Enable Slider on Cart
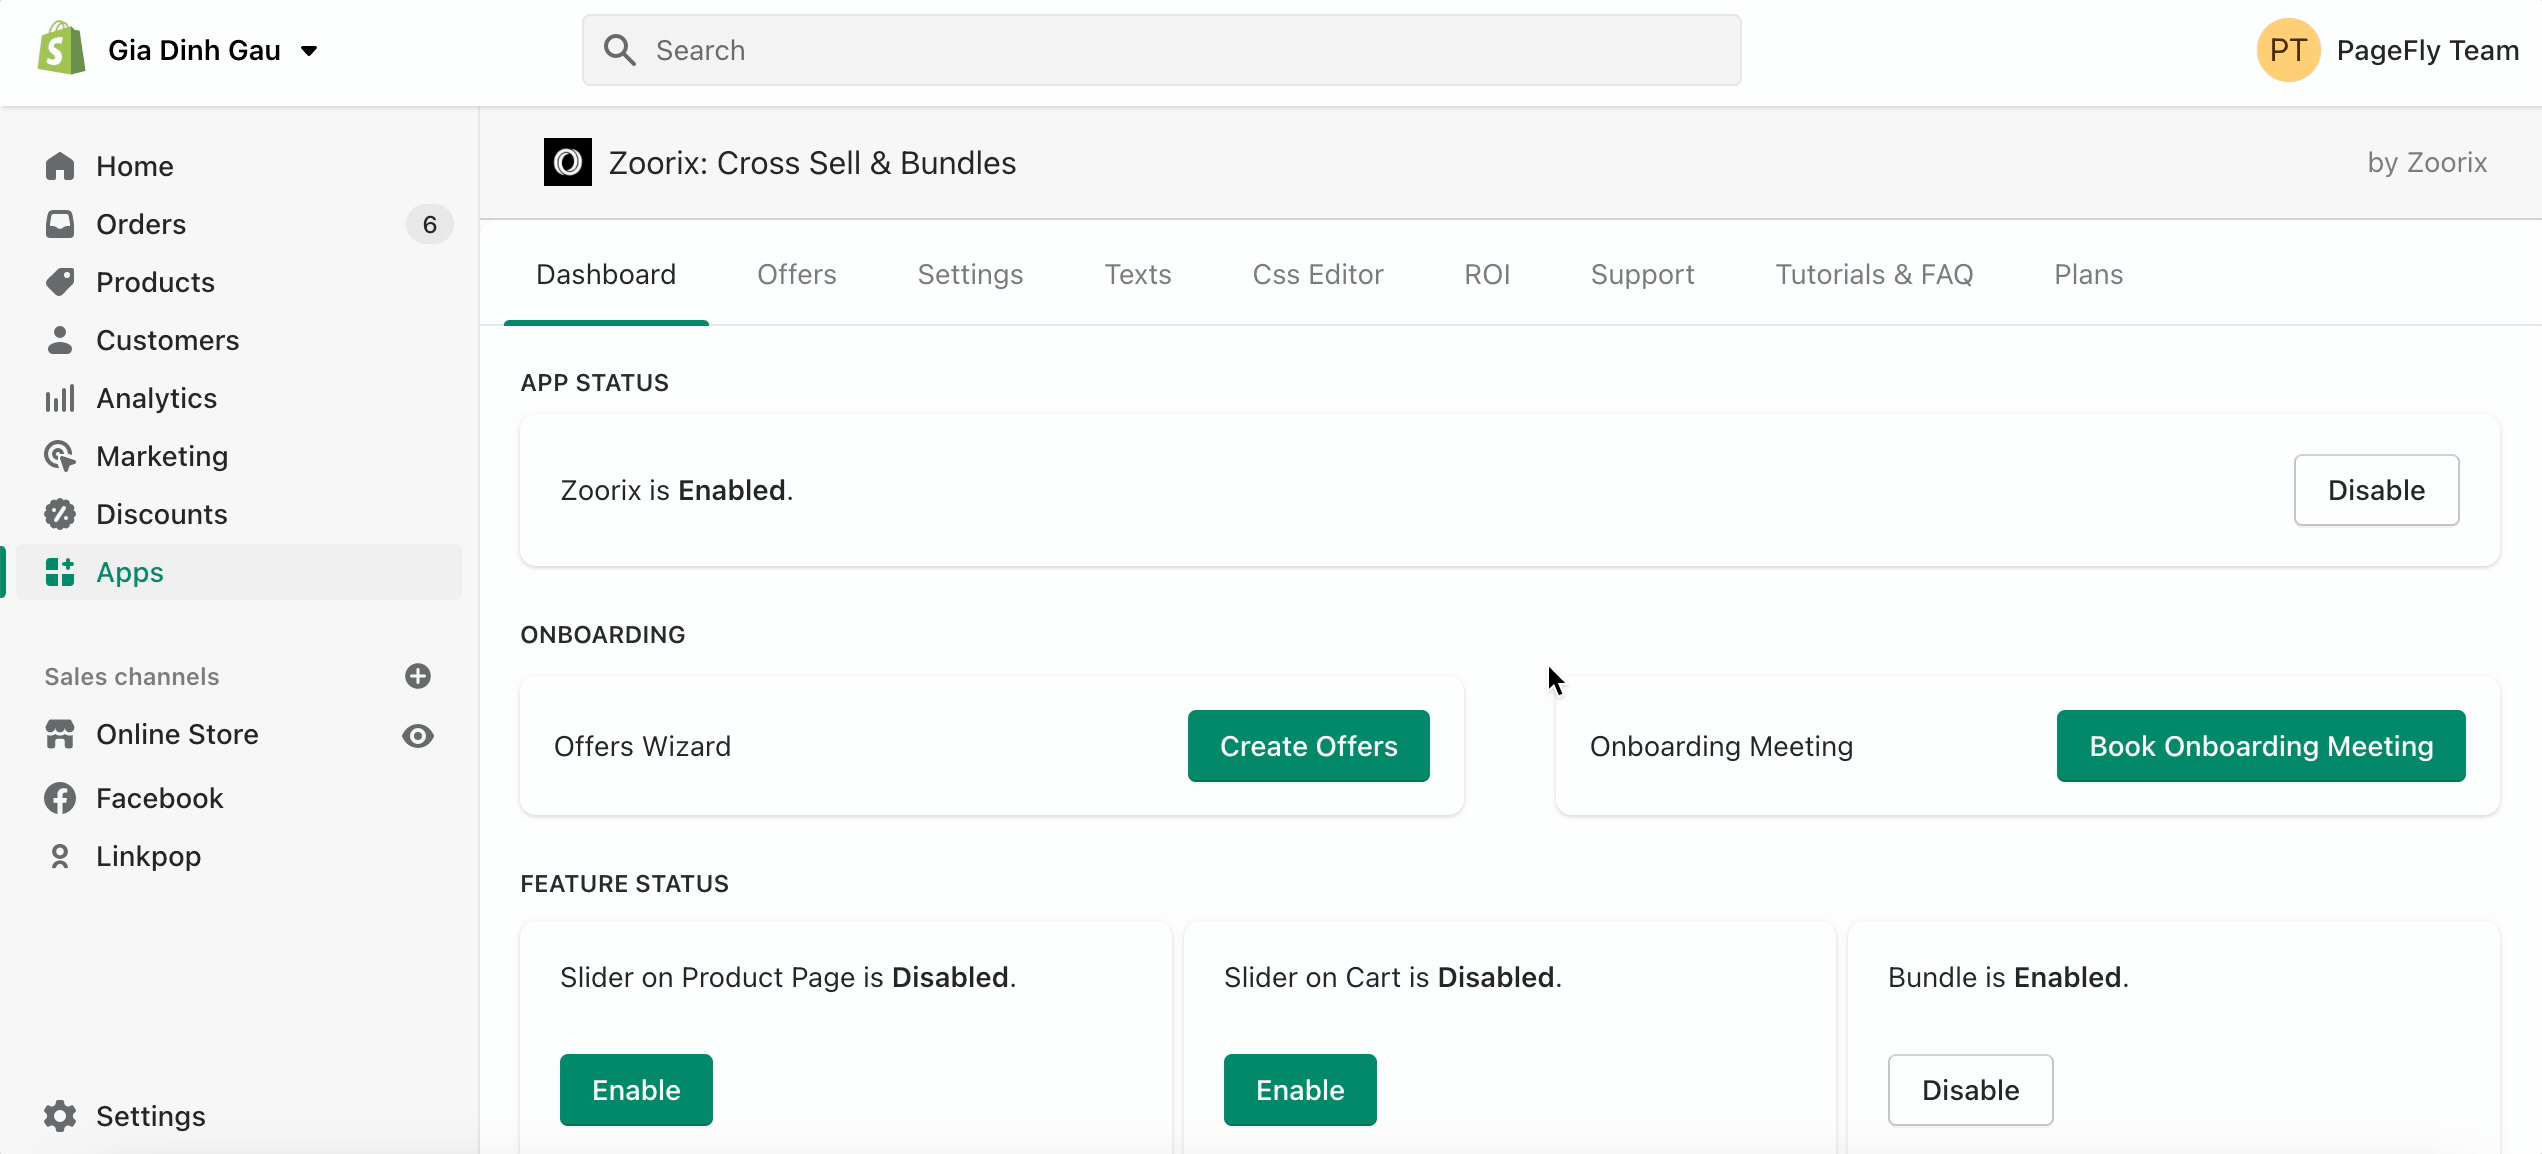 (x=1300, y=1090)
